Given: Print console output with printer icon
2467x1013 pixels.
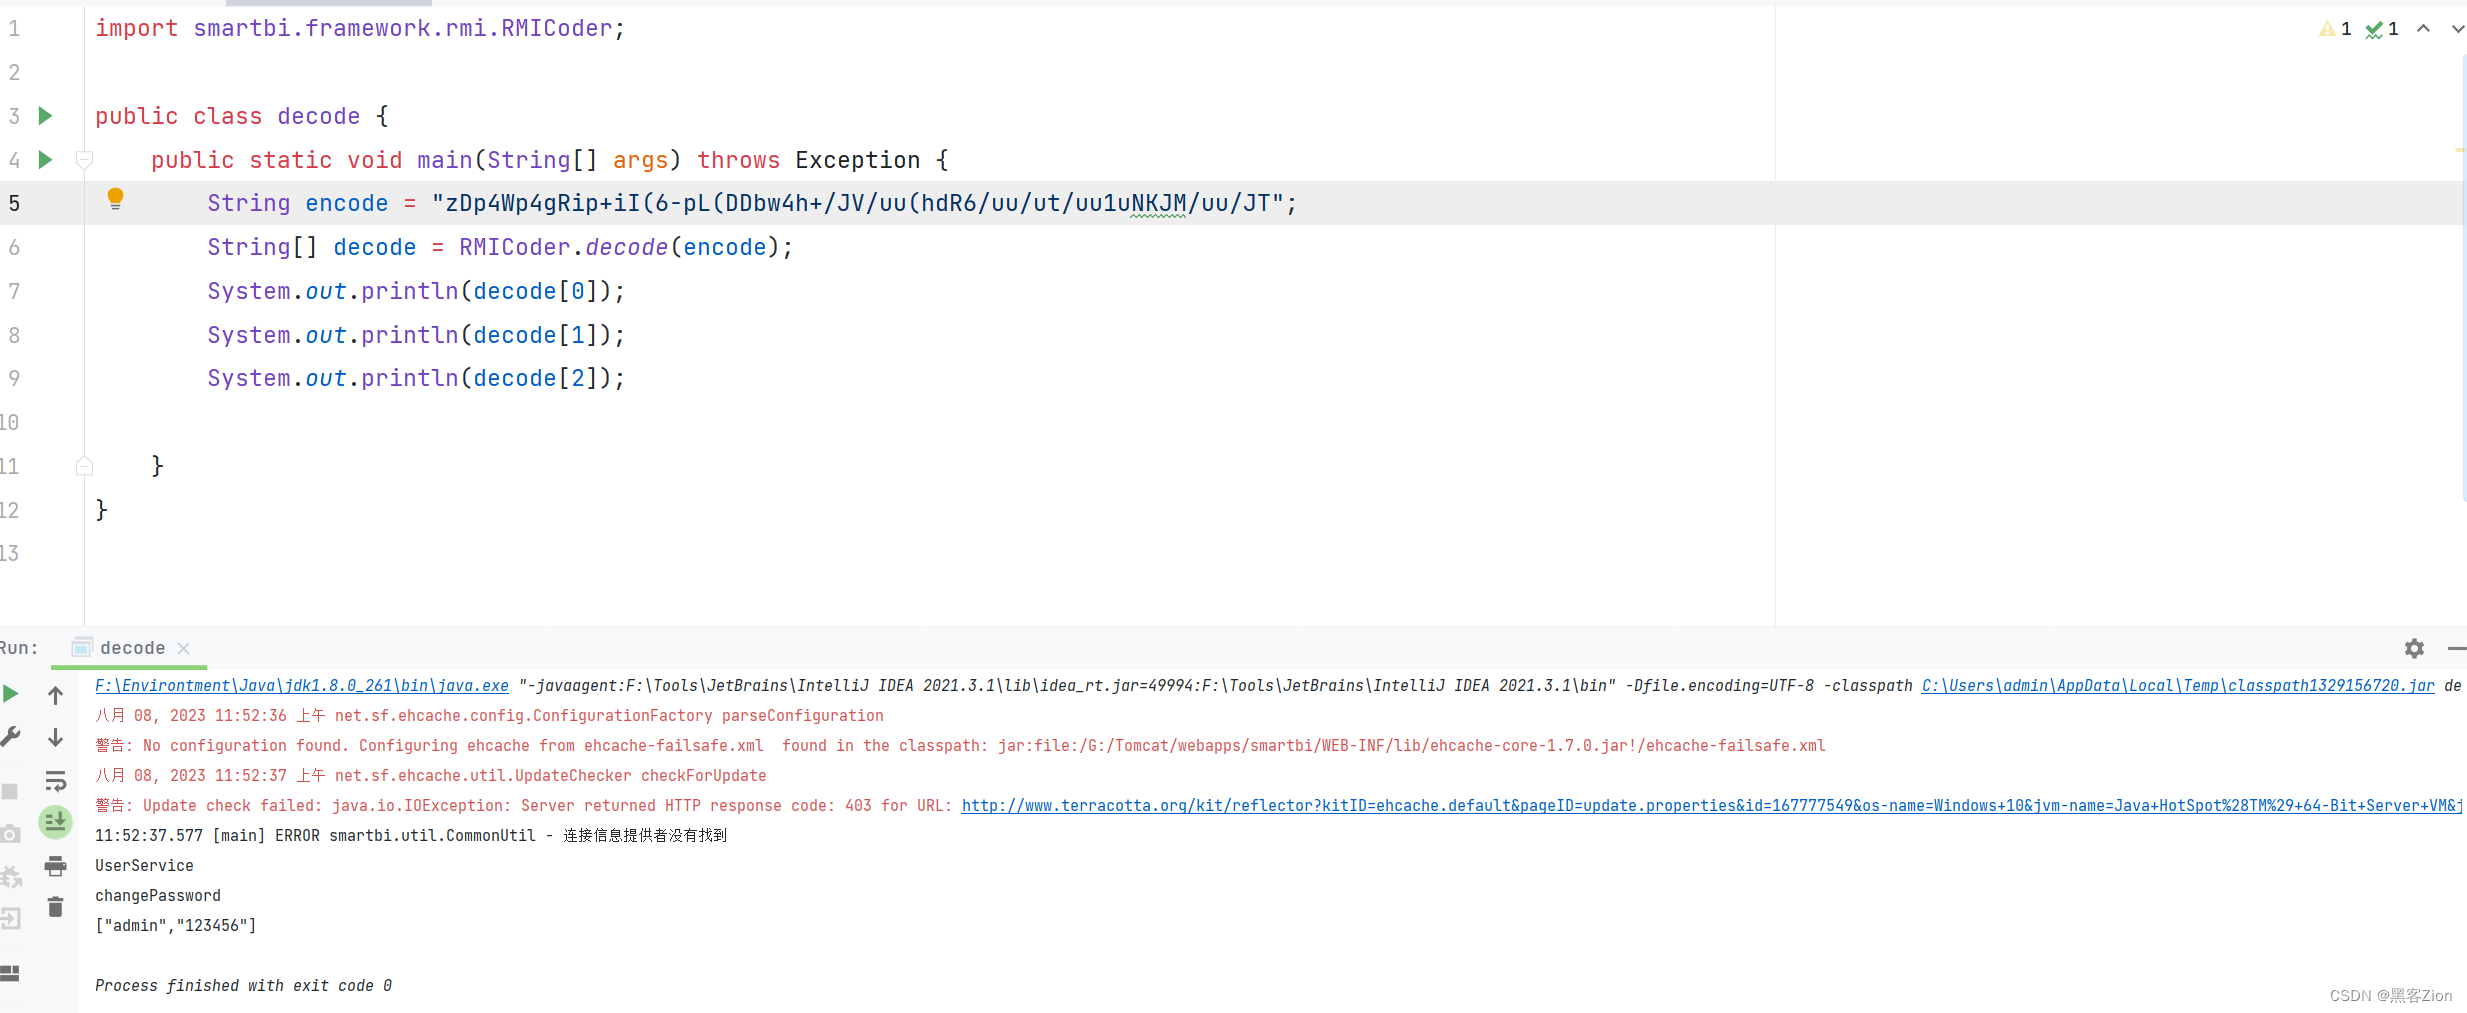Looking at the screenshot, I should (x=56, y=866).
